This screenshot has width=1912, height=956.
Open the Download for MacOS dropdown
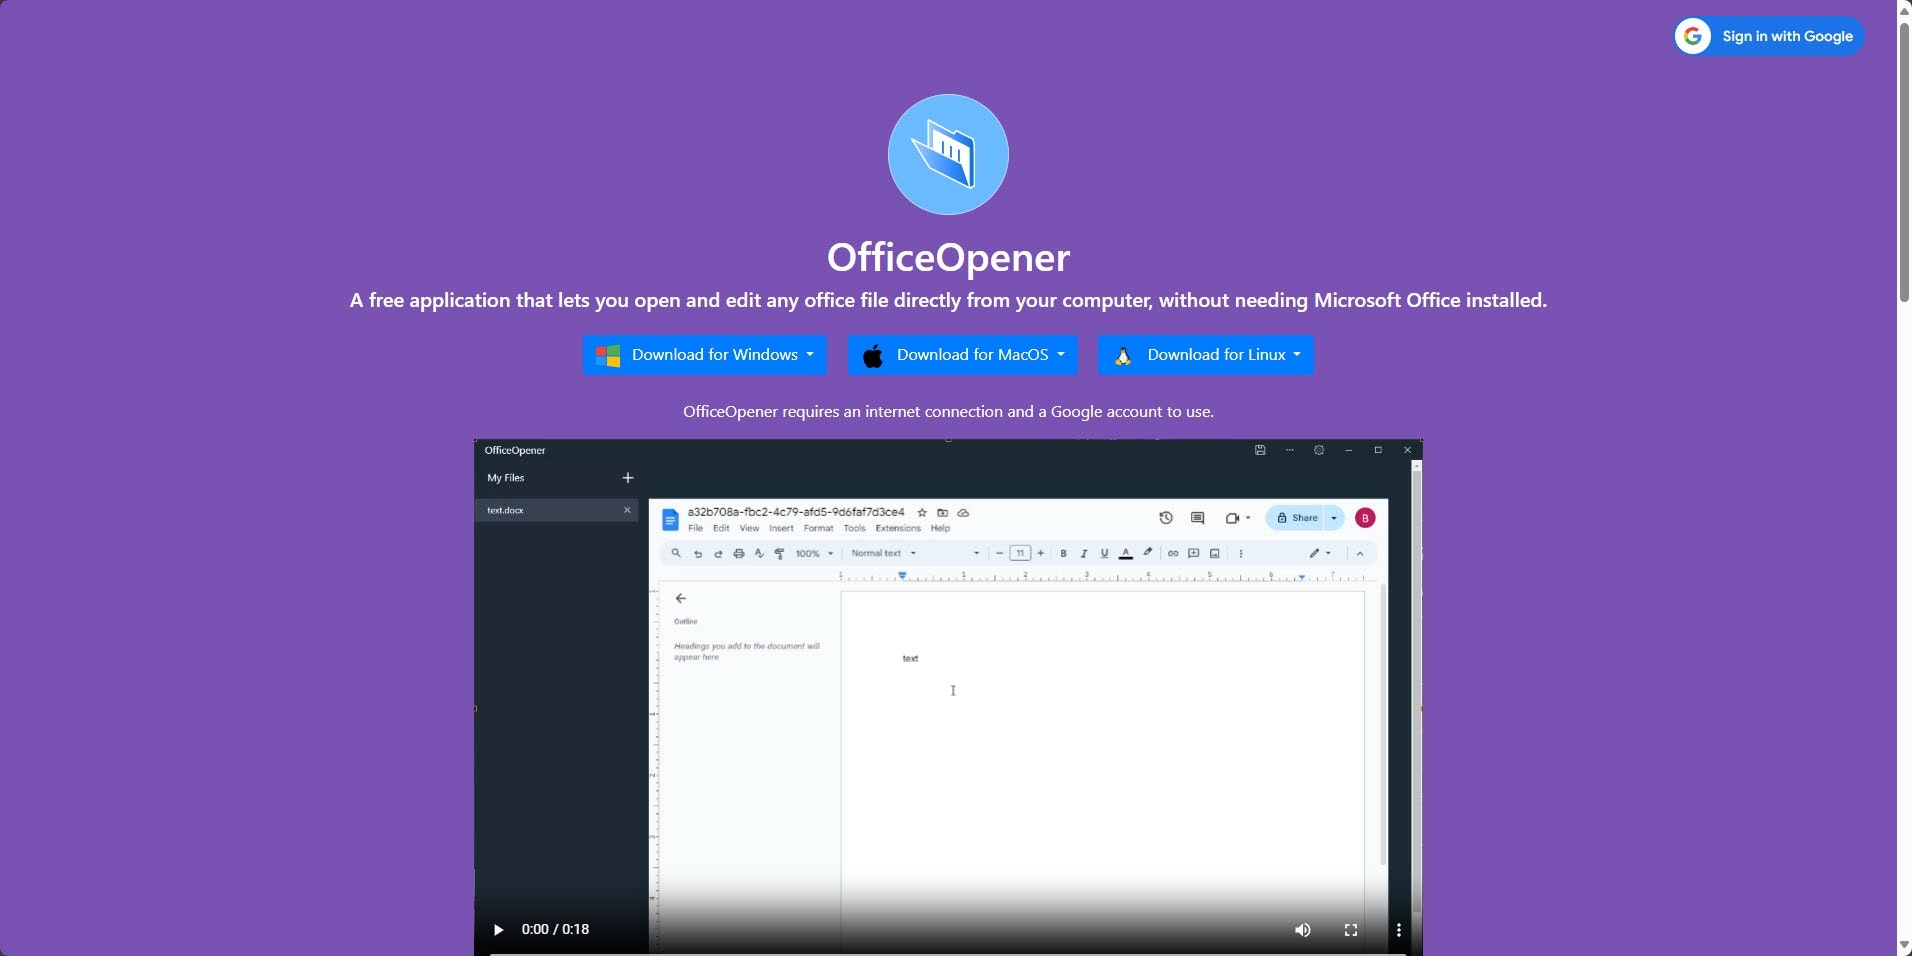[x=963, y=355]
